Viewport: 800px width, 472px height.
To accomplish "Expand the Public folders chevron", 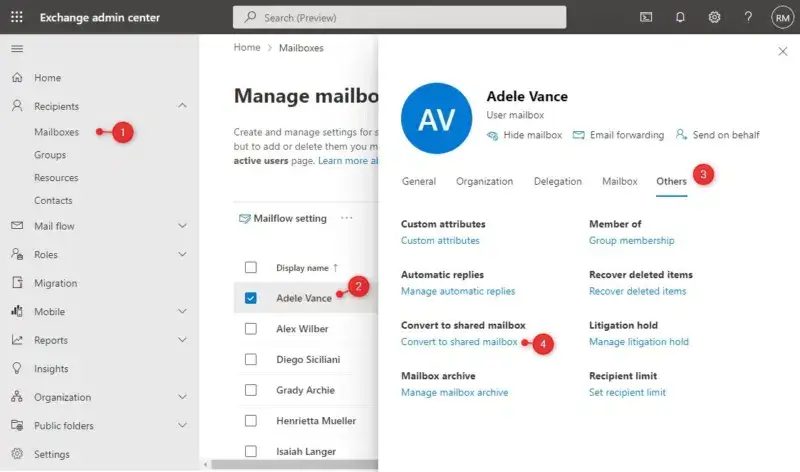I will pyautogui.click(x=182, y=426).
